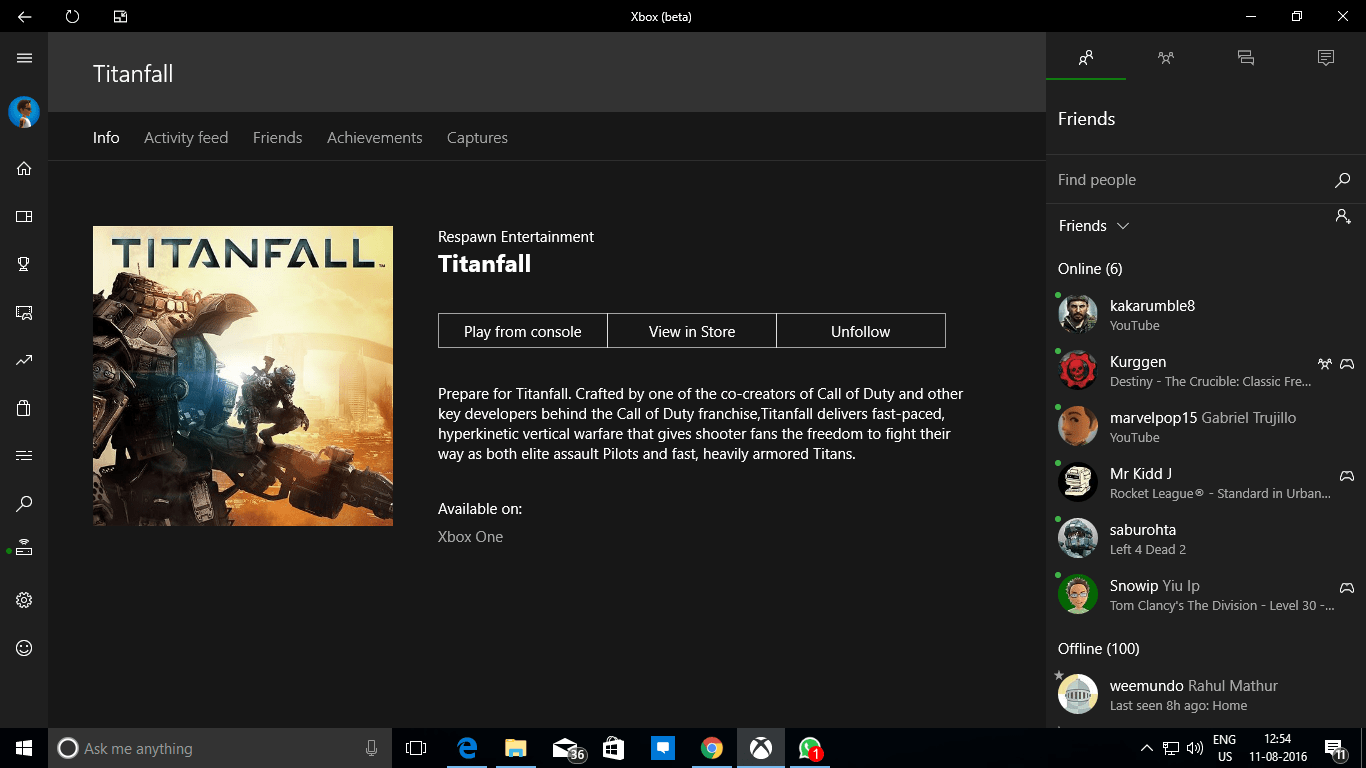Open marvelpop15 Gabriel Trujillo's entry
Viewport: 1366px width, 768px height.
1206,426
